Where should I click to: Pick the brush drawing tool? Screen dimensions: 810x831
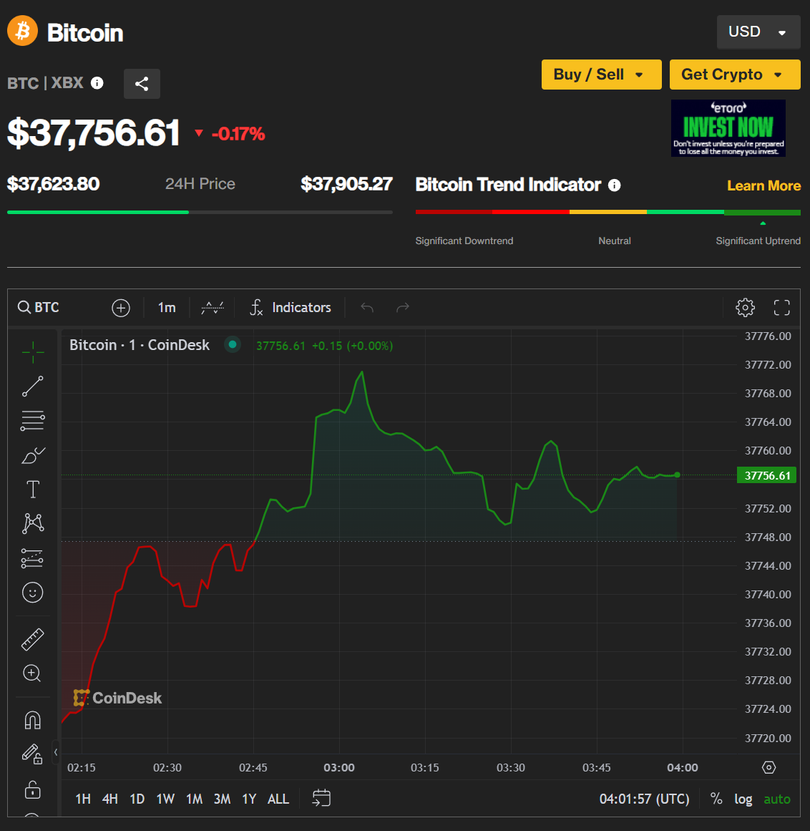[x=32, y=456]
